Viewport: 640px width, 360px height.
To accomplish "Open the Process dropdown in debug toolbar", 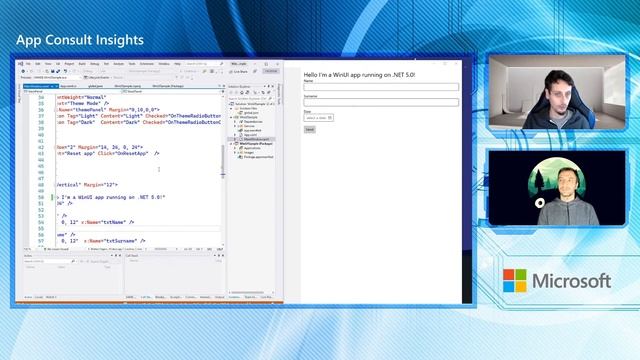I will [x=57, y=77].
